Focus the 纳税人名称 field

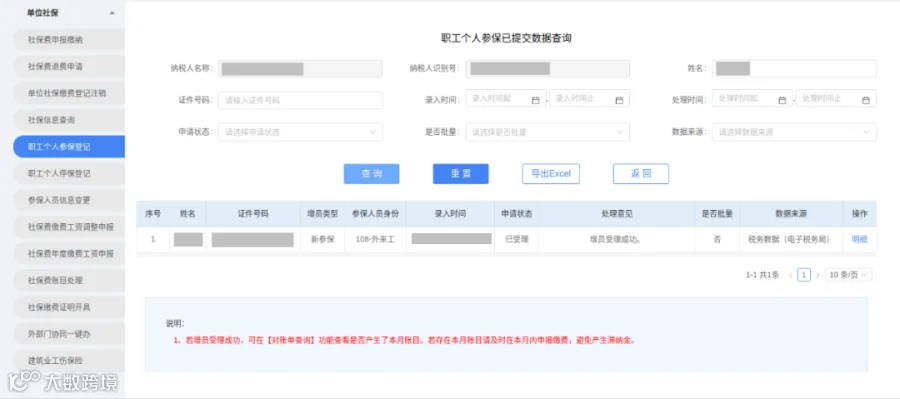coord(300,69)
